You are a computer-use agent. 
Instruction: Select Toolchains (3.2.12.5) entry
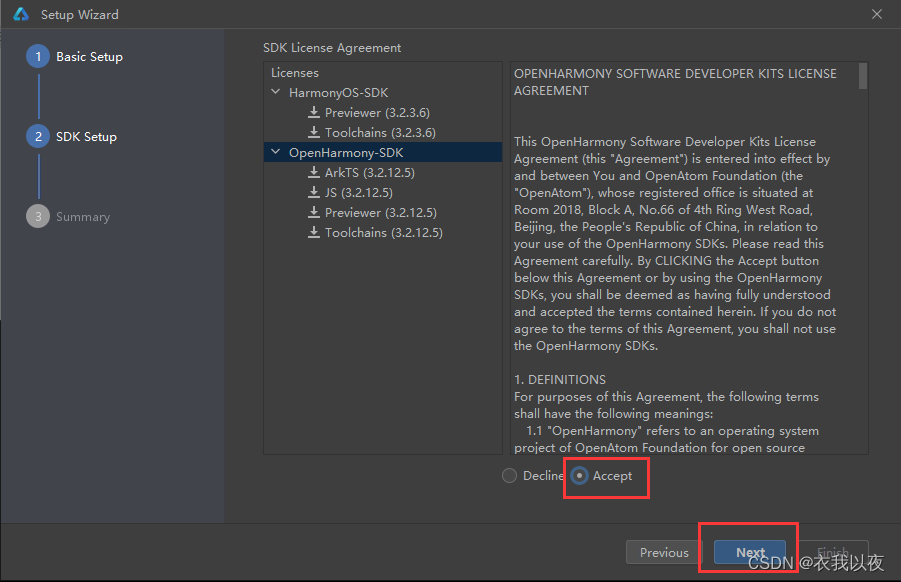pyautogui.click(x=383, y=233)
